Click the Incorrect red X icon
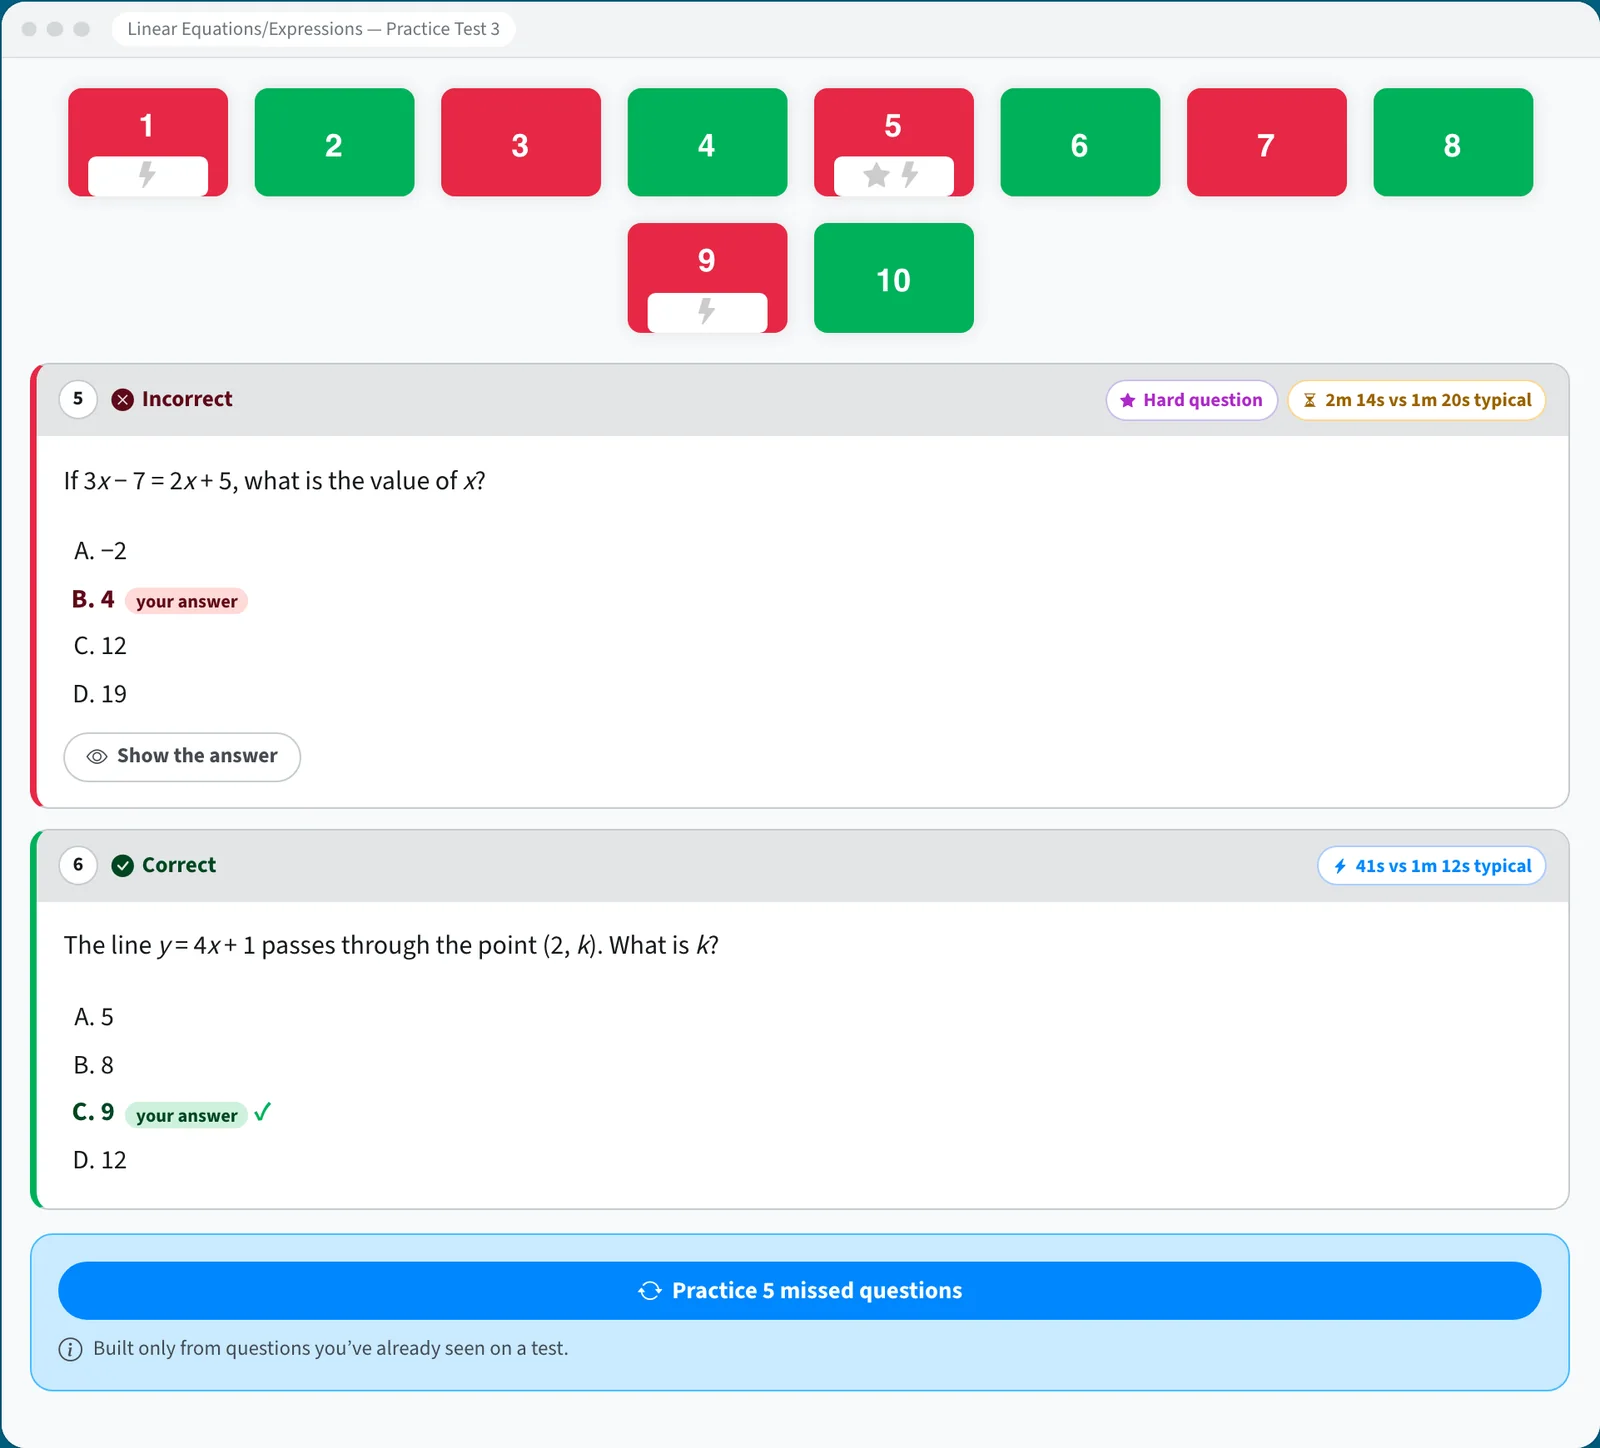The width and height of the screenshot is (1600, 1448). point(123,400)
